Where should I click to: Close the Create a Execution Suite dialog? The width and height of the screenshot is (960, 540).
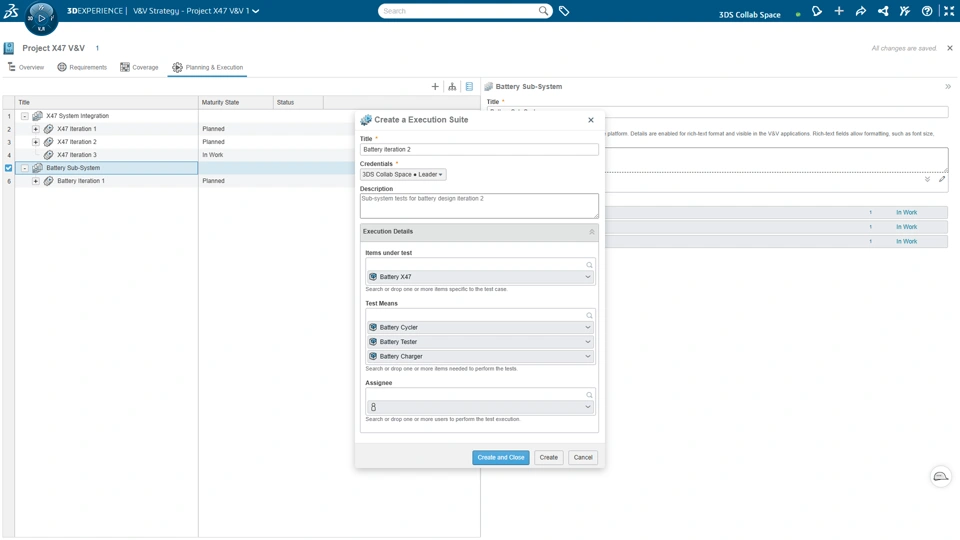[x=591, y=120]
